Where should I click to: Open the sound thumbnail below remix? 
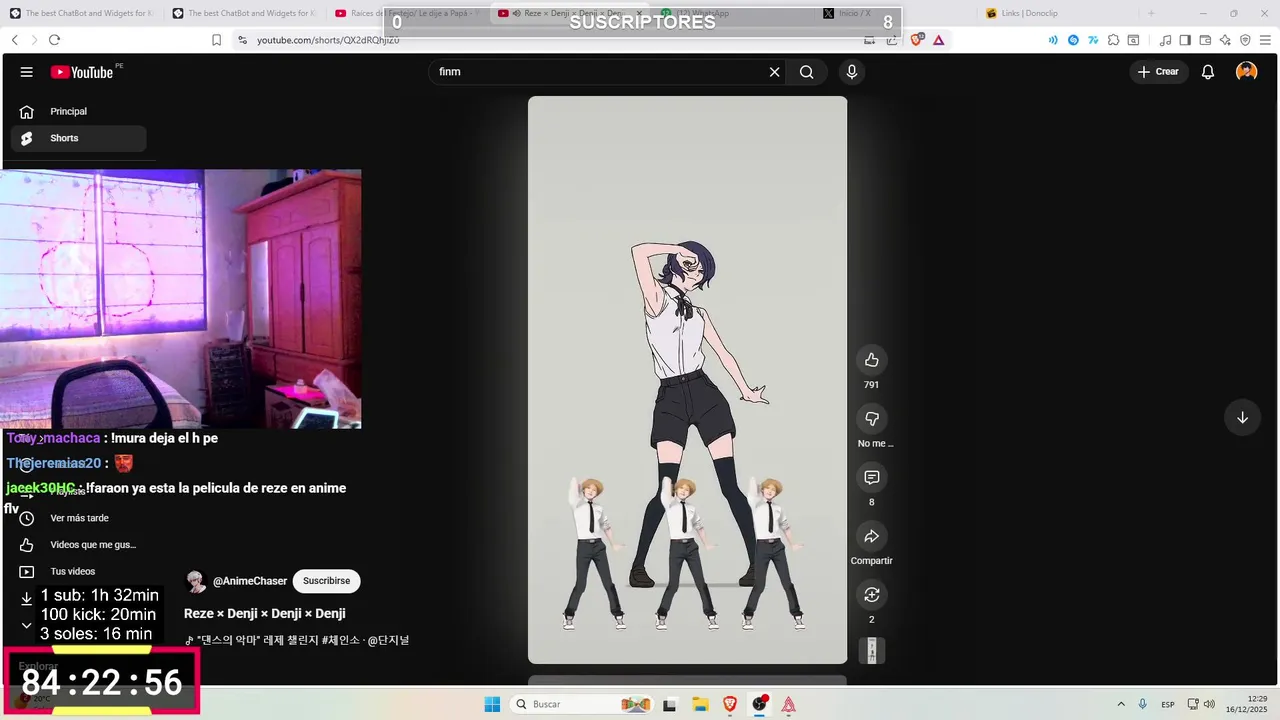[x=871, y=651]
